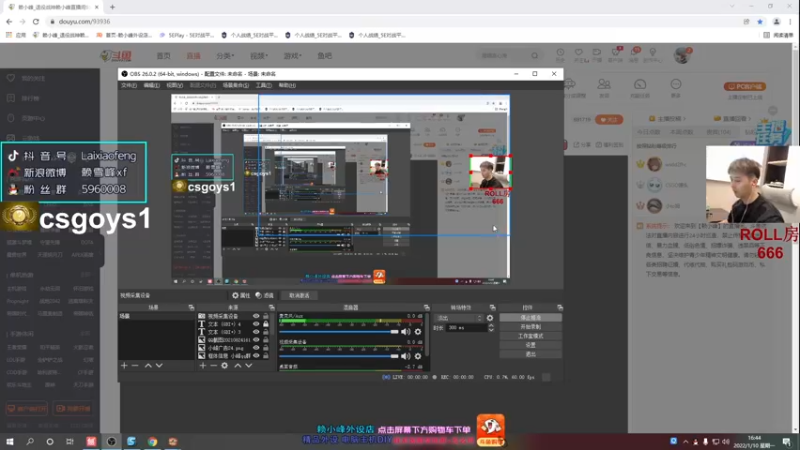Viewport: 800px width, 450px height.
Task: Click 退出 to exit OBS
Action: 531,354
